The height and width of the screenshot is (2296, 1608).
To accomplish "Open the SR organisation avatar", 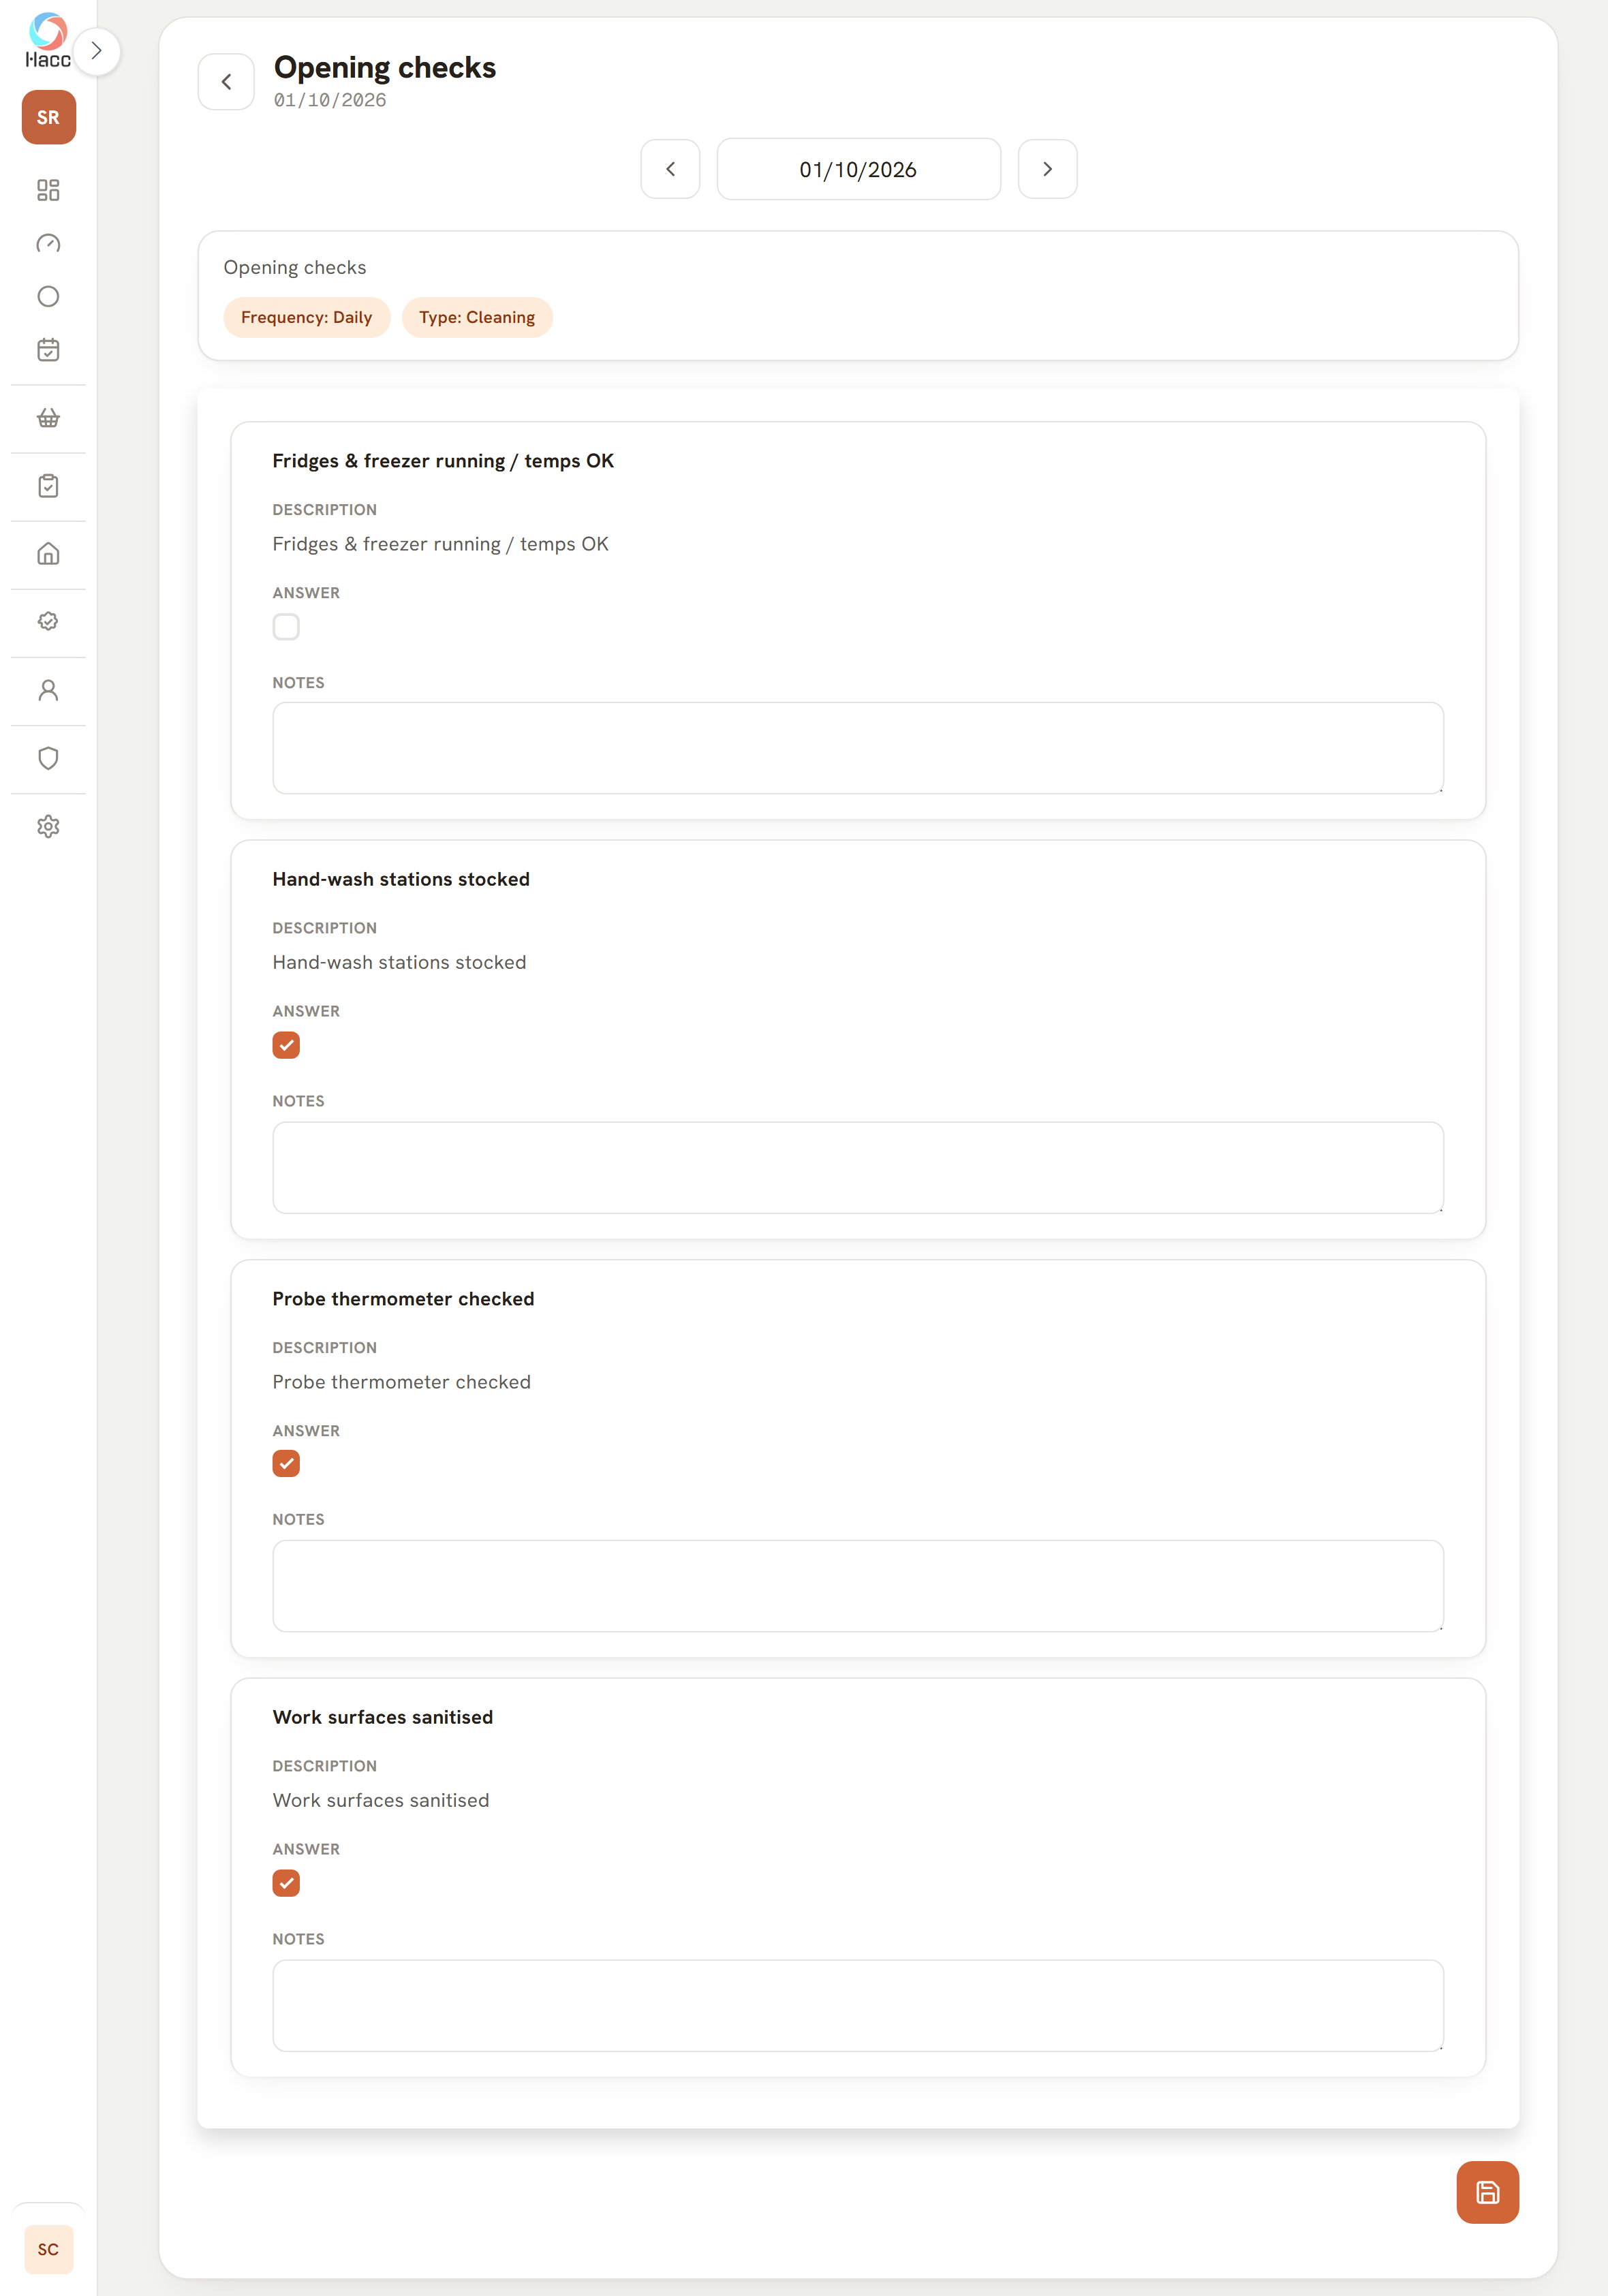I will click(x=48, y=117).
